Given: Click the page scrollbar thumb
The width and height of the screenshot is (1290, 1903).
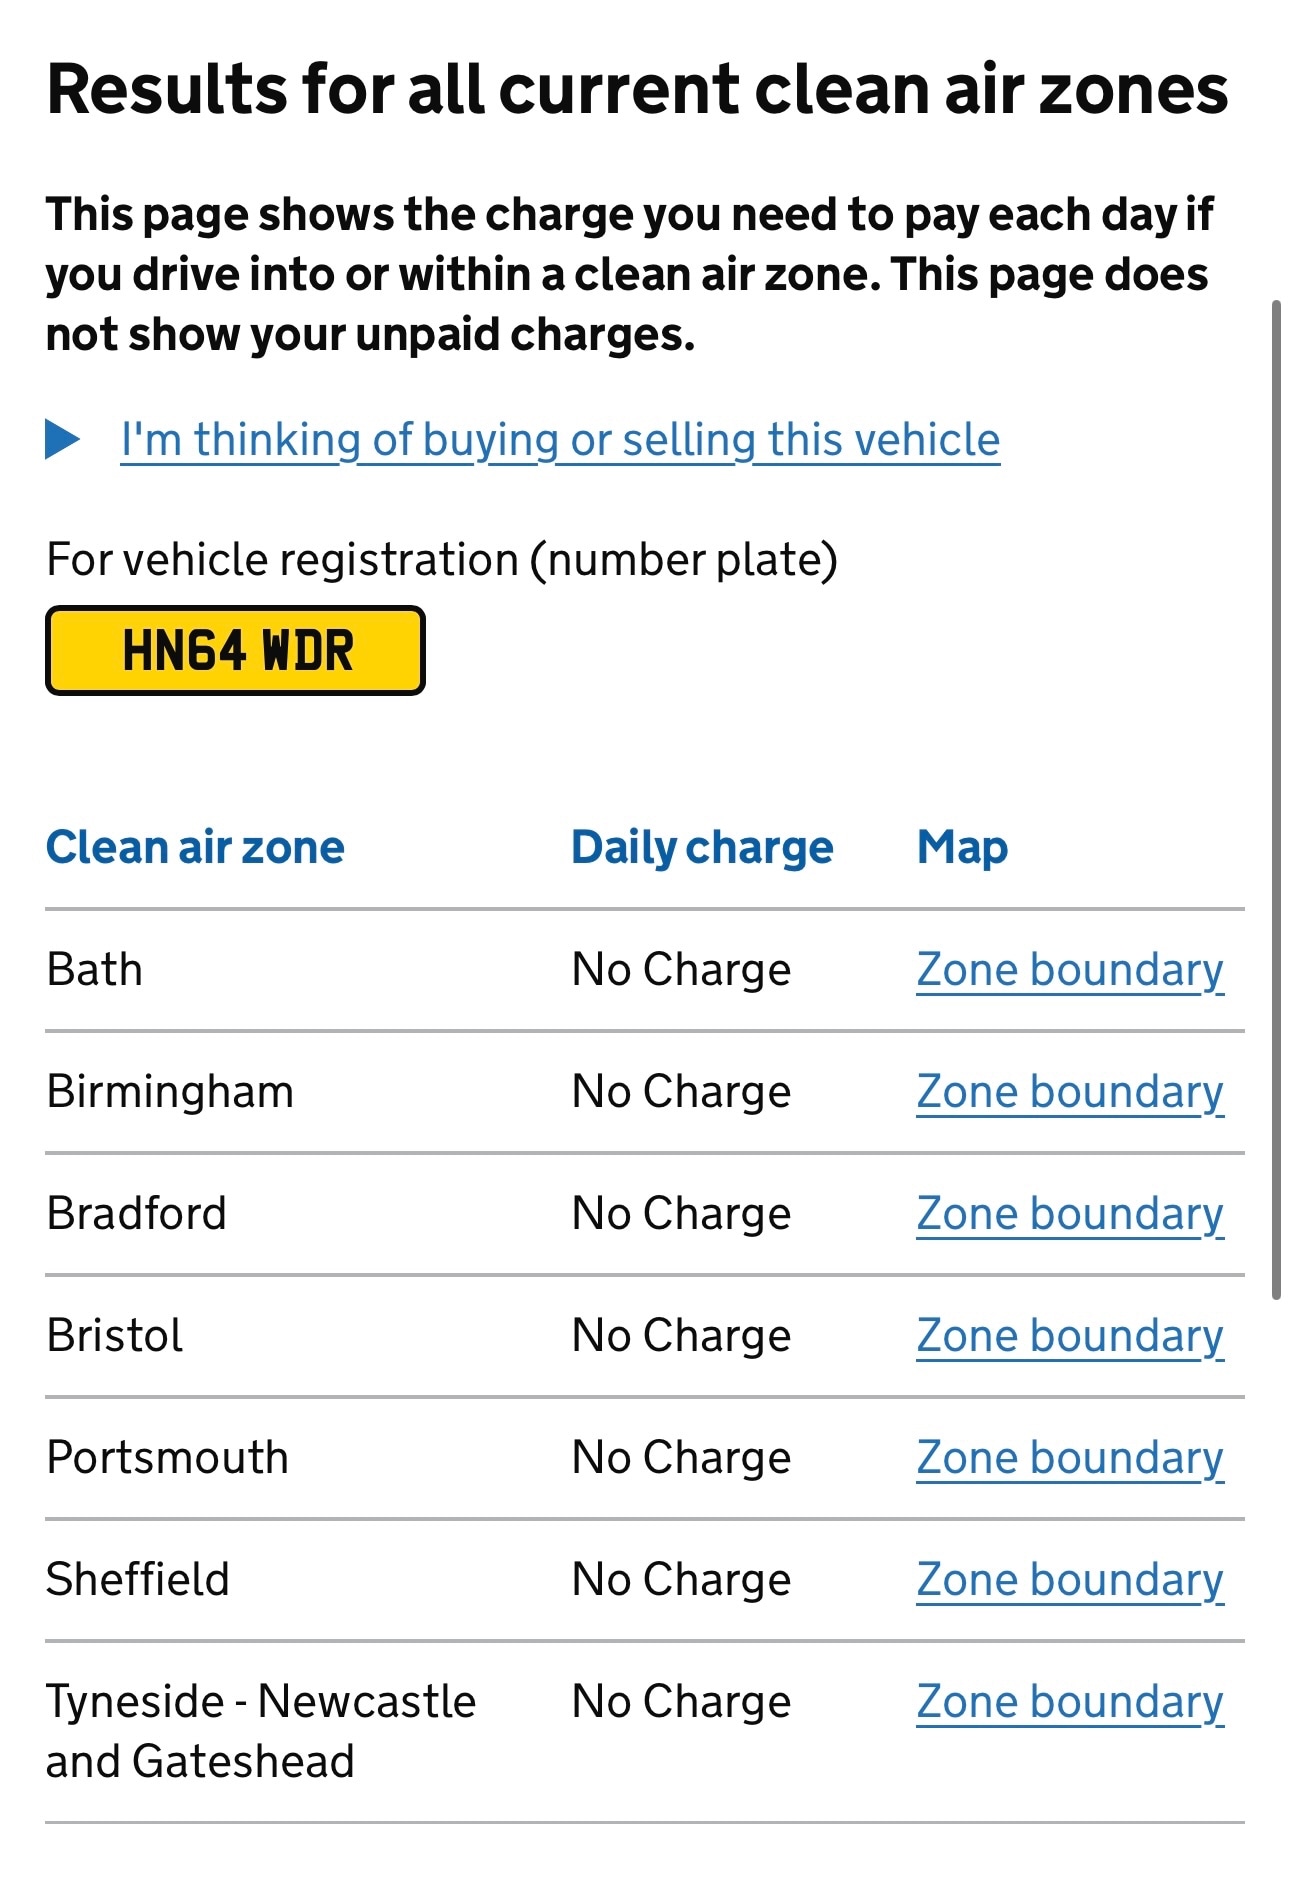Looking at the screenshot, I should [x=1276, y=800].
